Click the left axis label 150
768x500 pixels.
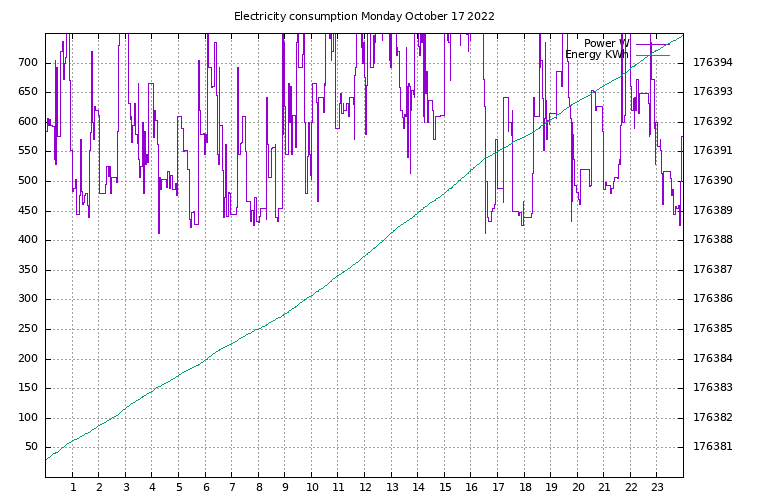(x=28, y=388)
